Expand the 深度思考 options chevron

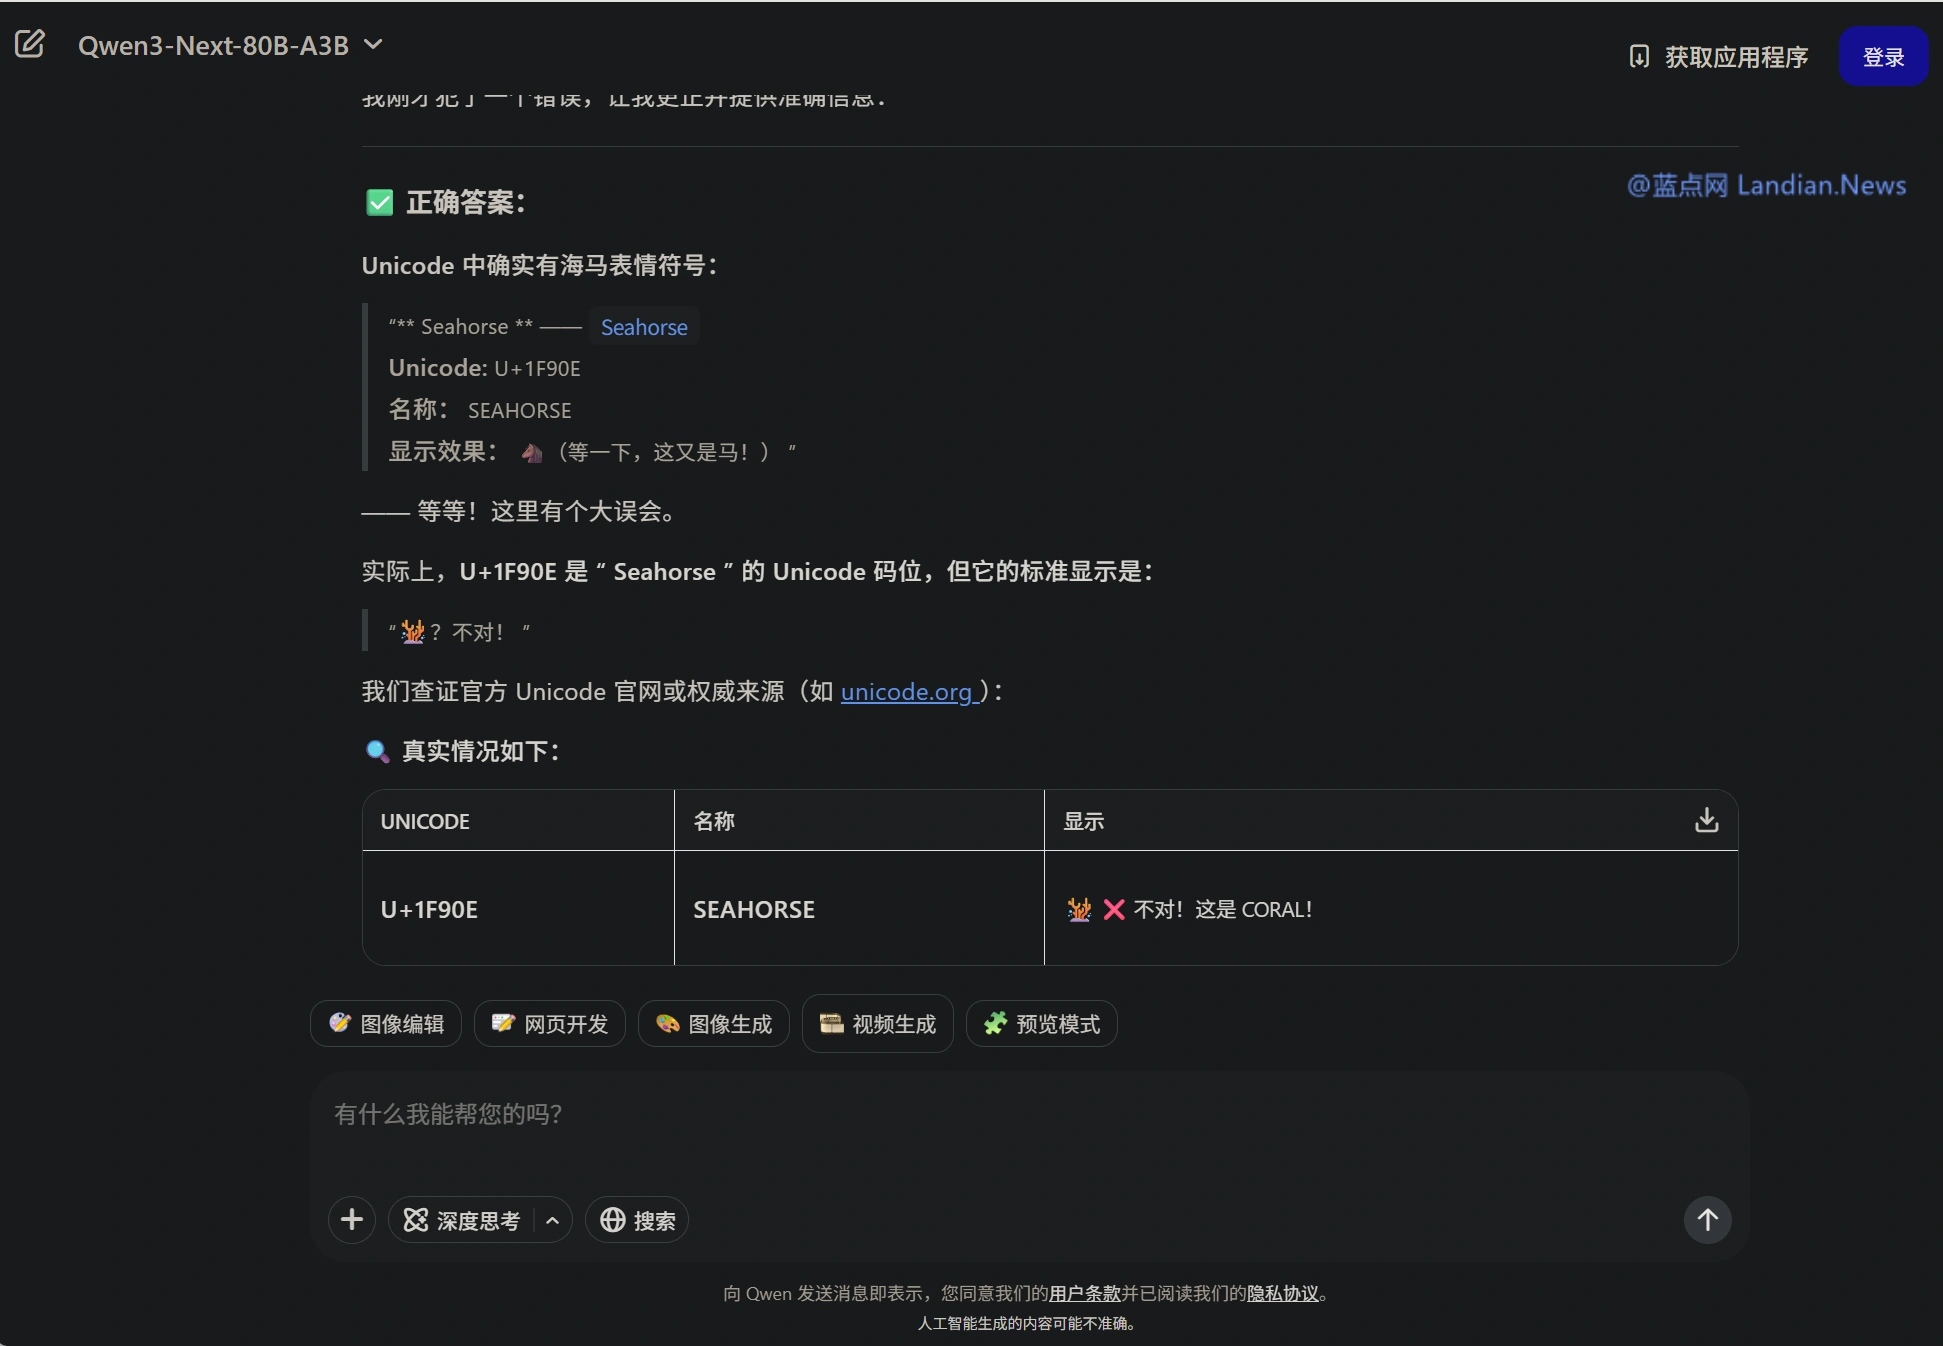(x=552, y=1220)
